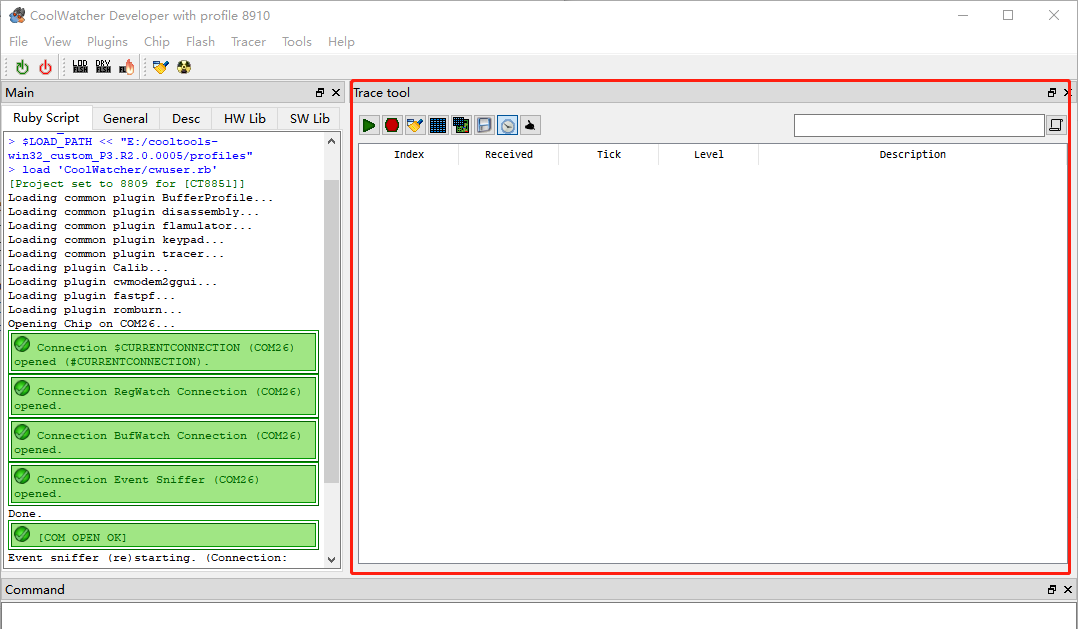Minimize the CoolWatcher window

click(x=963, y=15)
